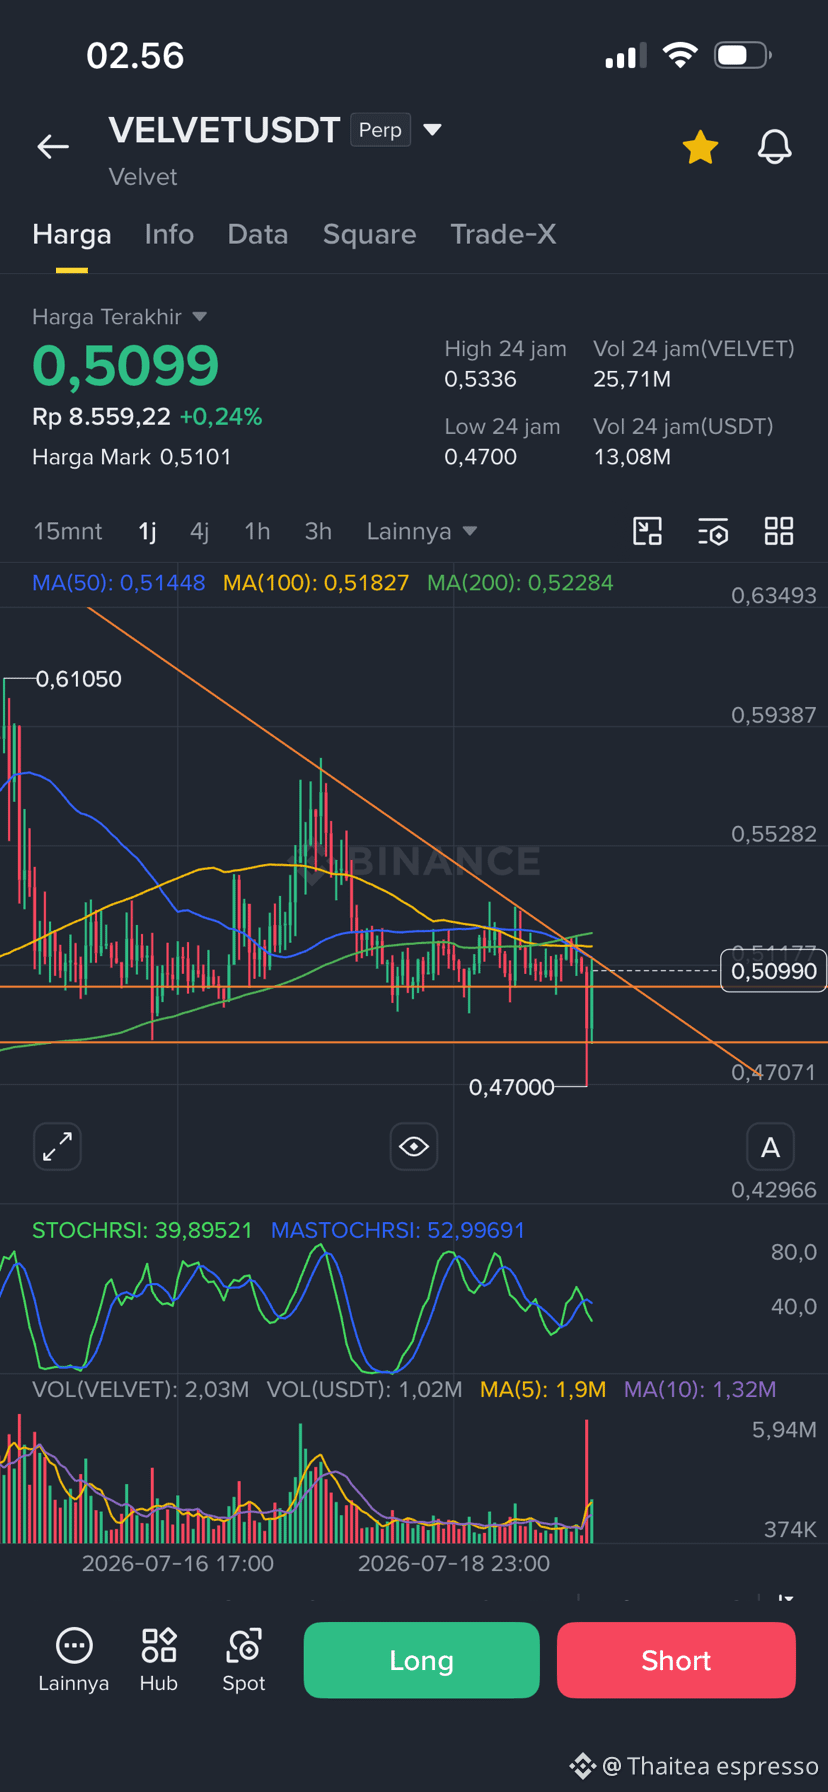Tap the Vol 24 jam(VELVET) value 25,71M
The image size is (828, 1792).
632,379
